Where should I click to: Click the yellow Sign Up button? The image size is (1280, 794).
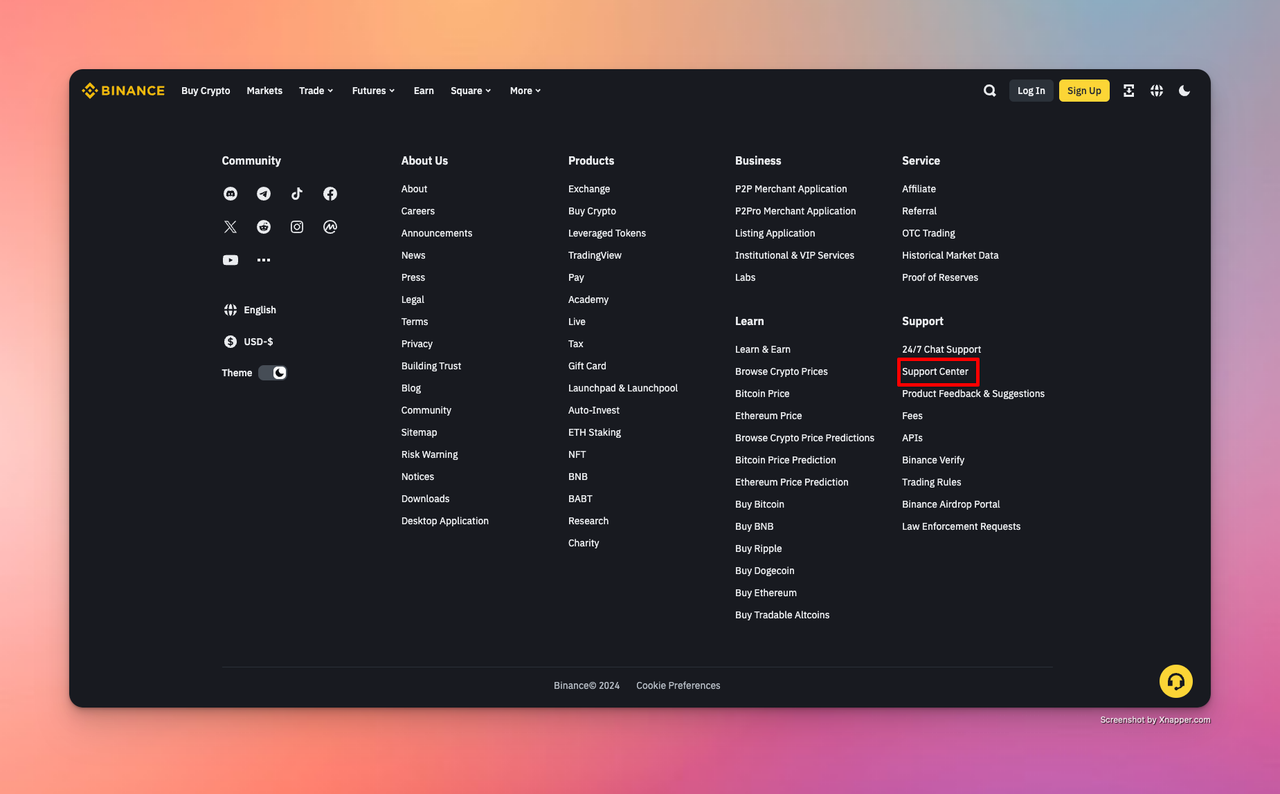(x=1084, y=91)
